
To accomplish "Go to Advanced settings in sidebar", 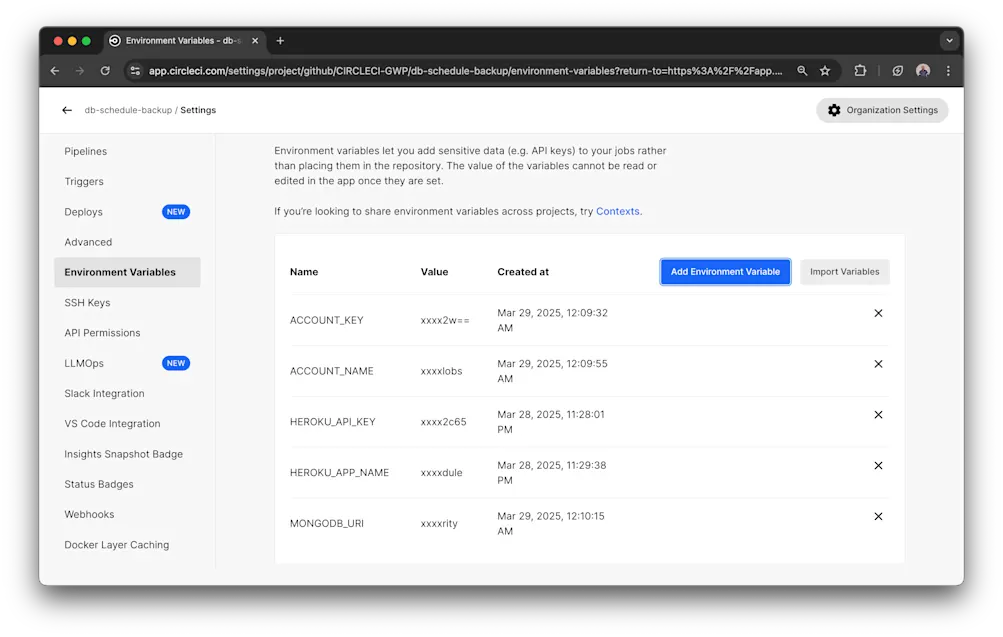I will tap(88, 242).
